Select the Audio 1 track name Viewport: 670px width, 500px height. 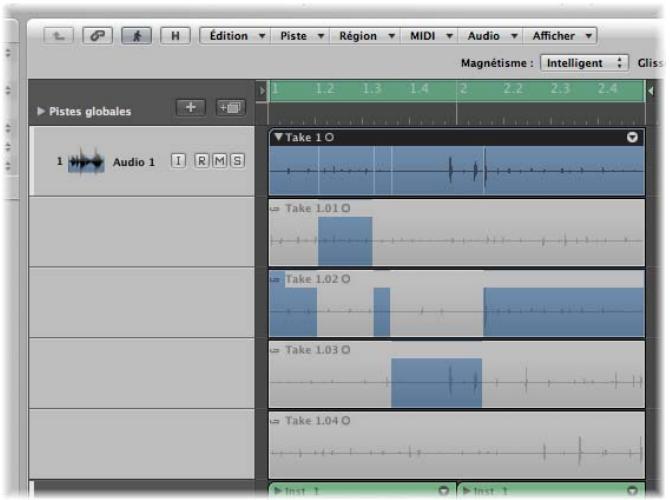134,162
